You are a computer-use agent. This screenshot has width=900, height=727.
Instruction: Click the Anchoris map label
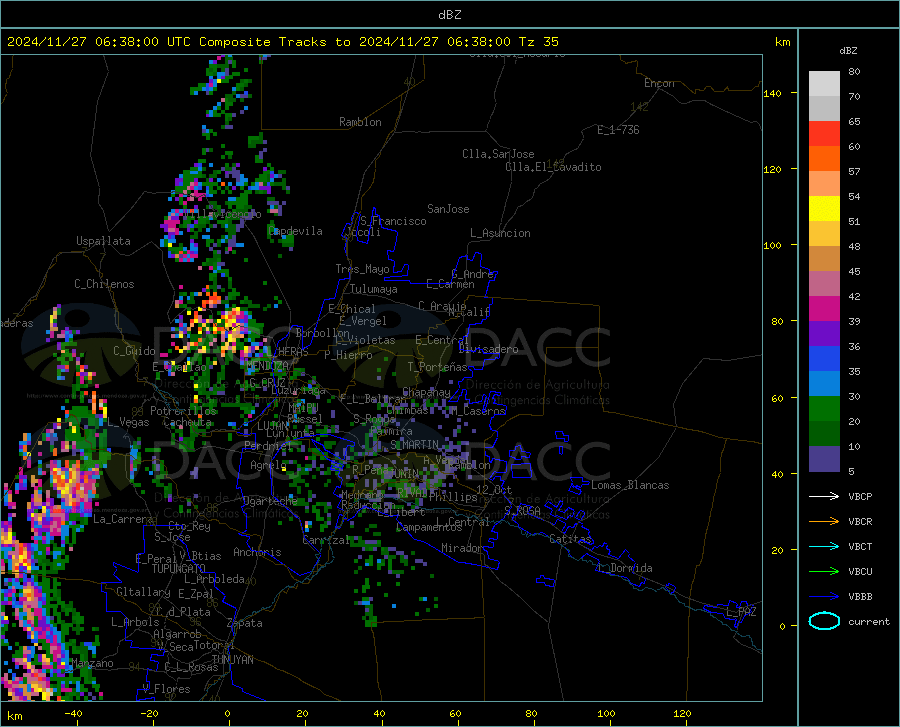tap(257, 552)
